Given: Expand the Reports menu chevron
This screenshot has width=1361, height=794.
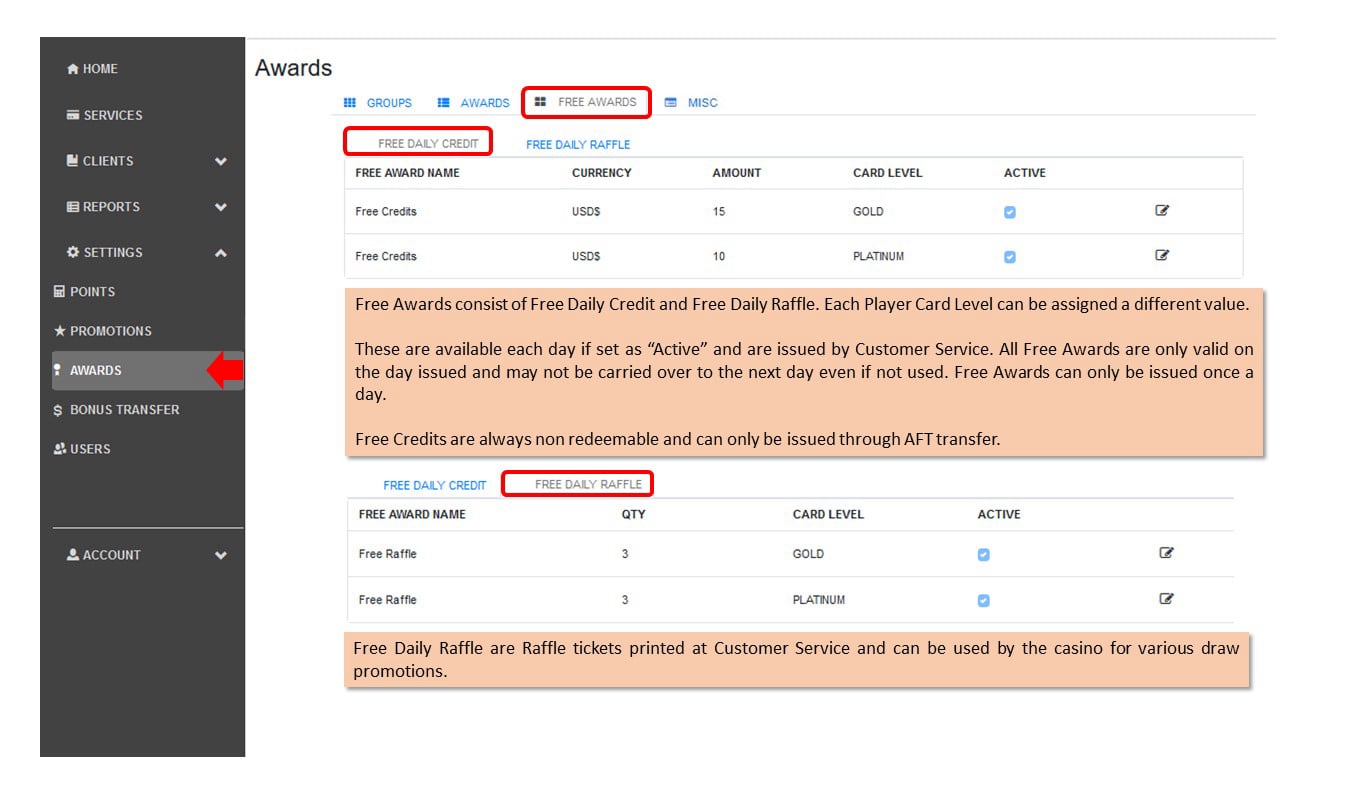Looking at the screenshot, I should pyautogui.click(x=221, y=207).
